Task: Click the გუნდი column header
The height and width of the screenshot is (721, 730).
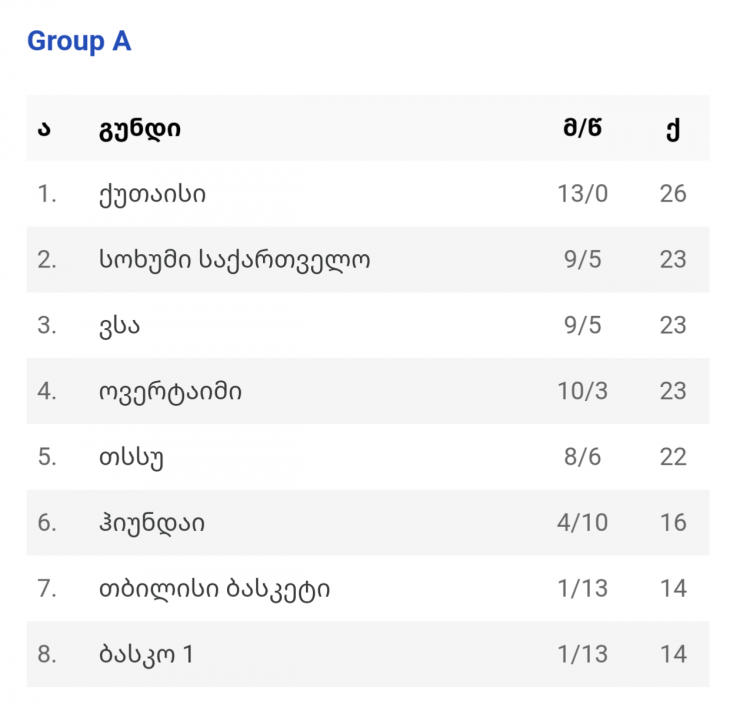Action: (140, 129)
